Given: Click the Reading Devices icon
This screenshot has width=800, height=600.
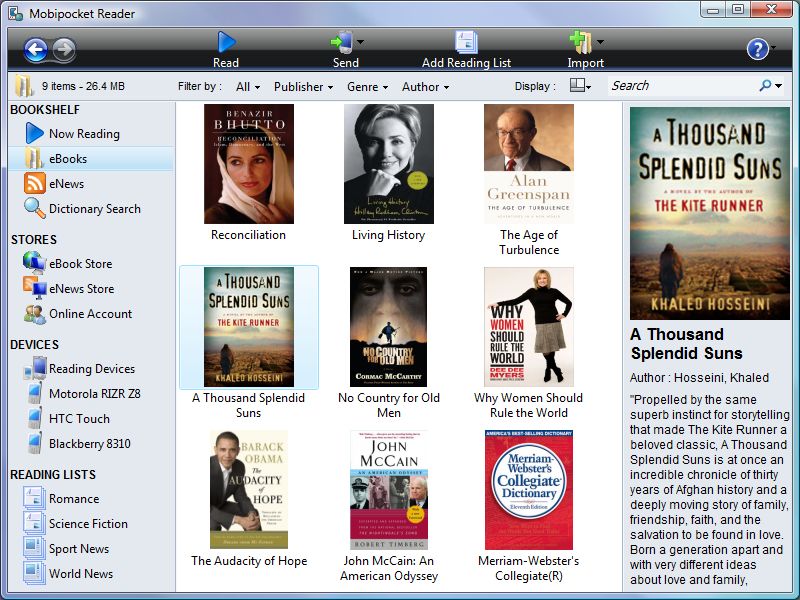Looking at the screenshot, I should coord(35,368).
